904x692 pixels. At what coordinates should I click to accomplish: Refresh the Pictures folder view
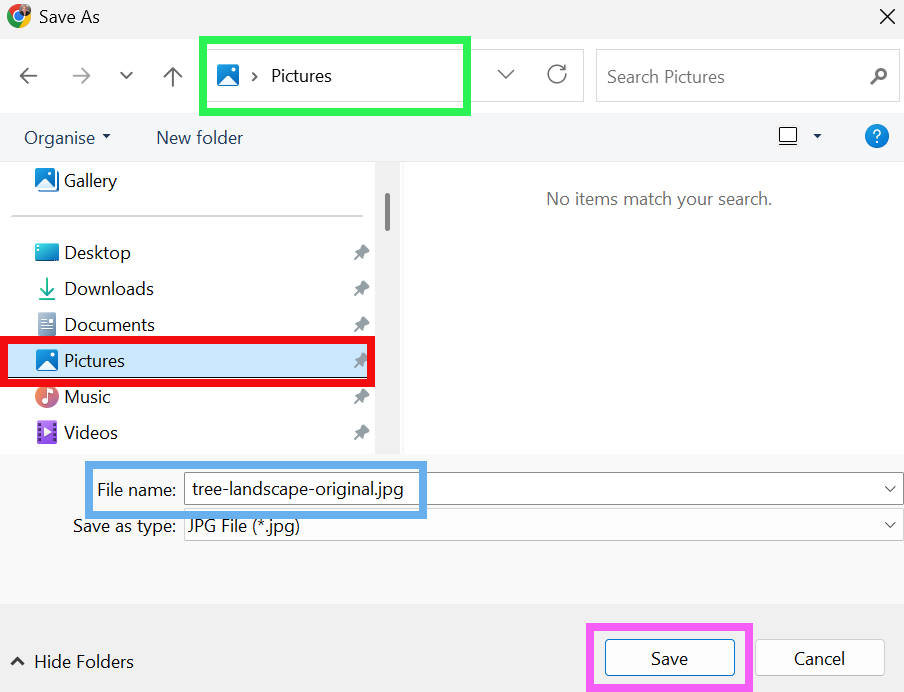[557, 74]
